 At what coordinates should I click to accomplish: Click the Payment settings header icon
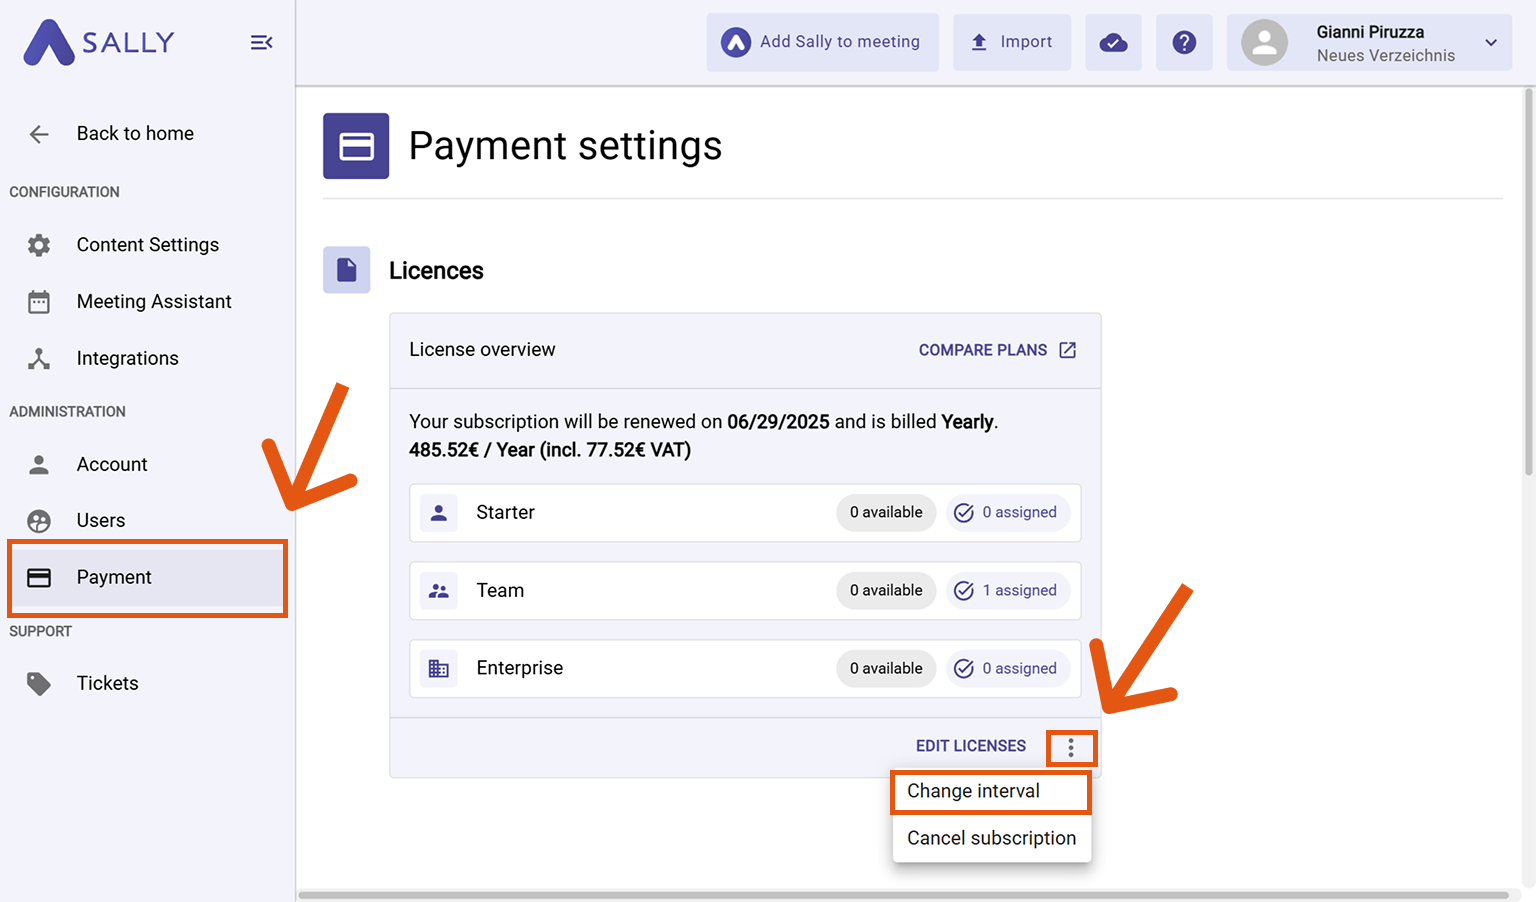point(356,146)
